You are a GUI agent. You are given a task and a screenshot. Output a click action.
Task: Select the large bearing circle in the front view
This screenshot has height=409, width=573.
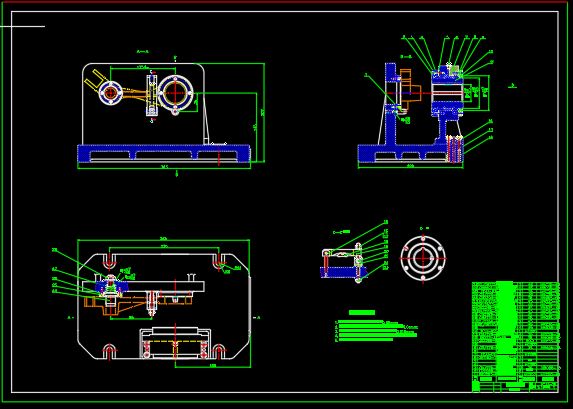(176, 92)
